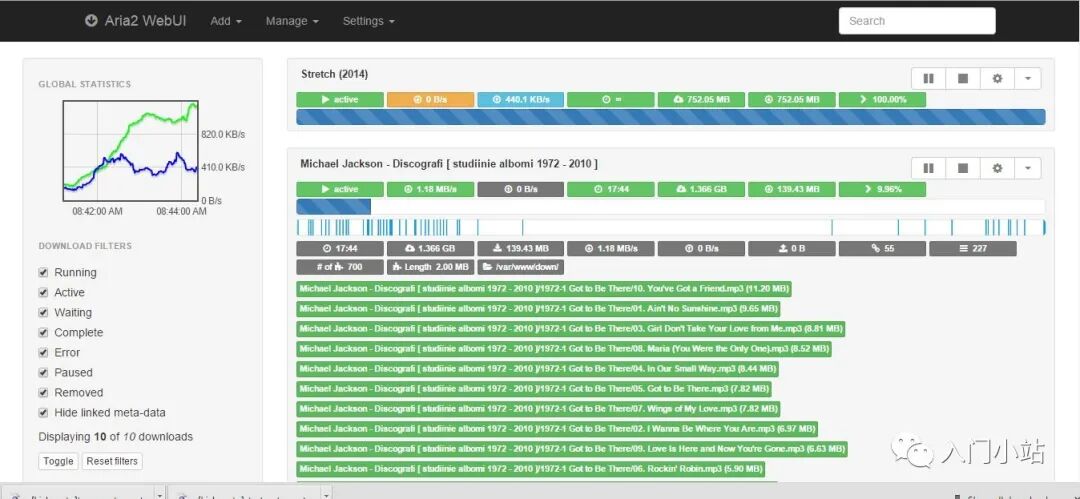1080x499 pixels.
Task: Click the gray 17:44 estimated time badge
Action: [340, 248]
